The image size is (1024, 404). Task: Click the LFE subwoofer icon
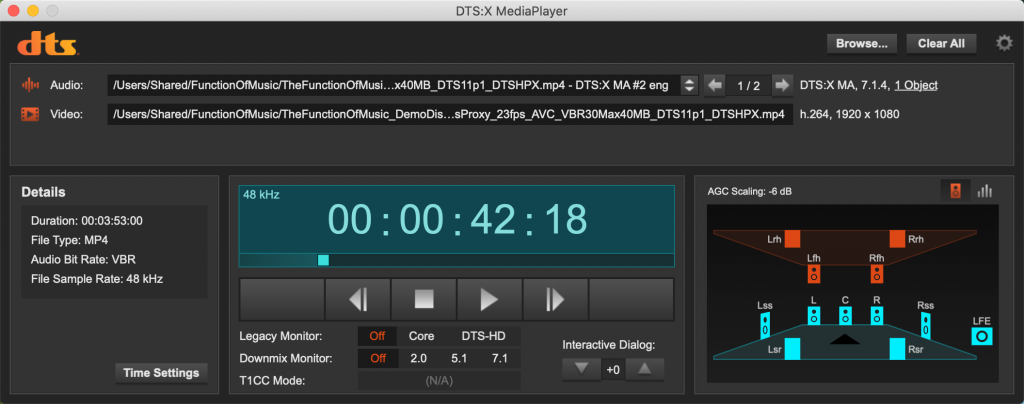pos(982,337)
